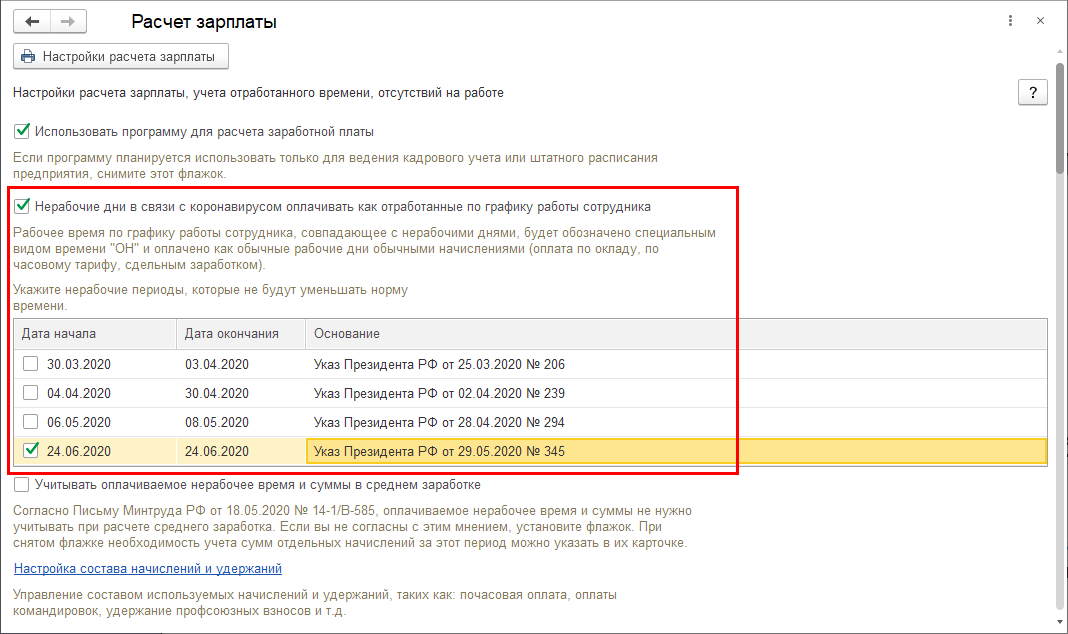Uncheck the 24.06.2020 period row checkbox
The width and height of the screenshot is (1068, 634).
[x=30, y=451]
